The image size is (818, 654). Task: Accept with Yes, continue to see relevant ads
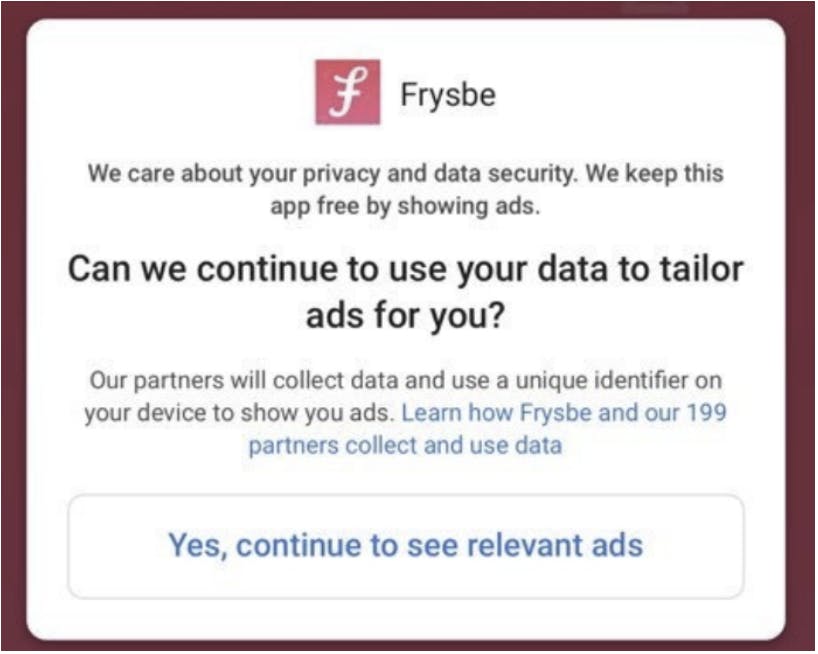(406, 546)
